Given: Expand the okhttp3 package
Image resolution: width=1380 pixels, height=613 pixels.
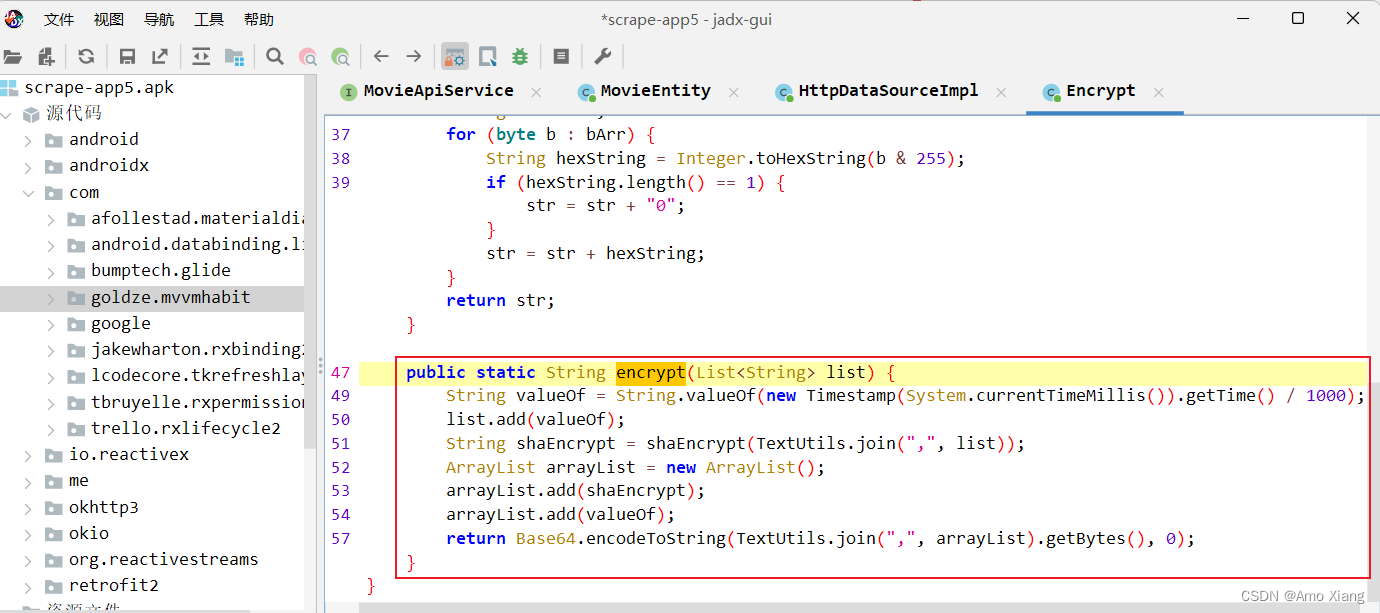Looking at the screenshot, I should pyautogui.click(x=28, y=508).
